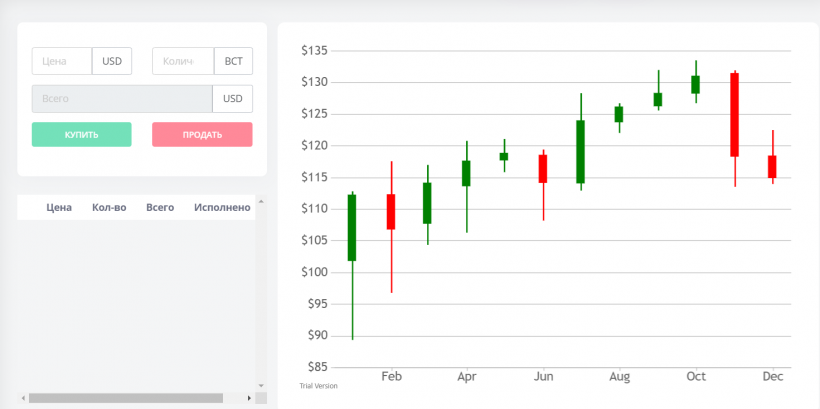
Task: Click the КУПИТЬ buy button
Action: [x=82, y=134]
